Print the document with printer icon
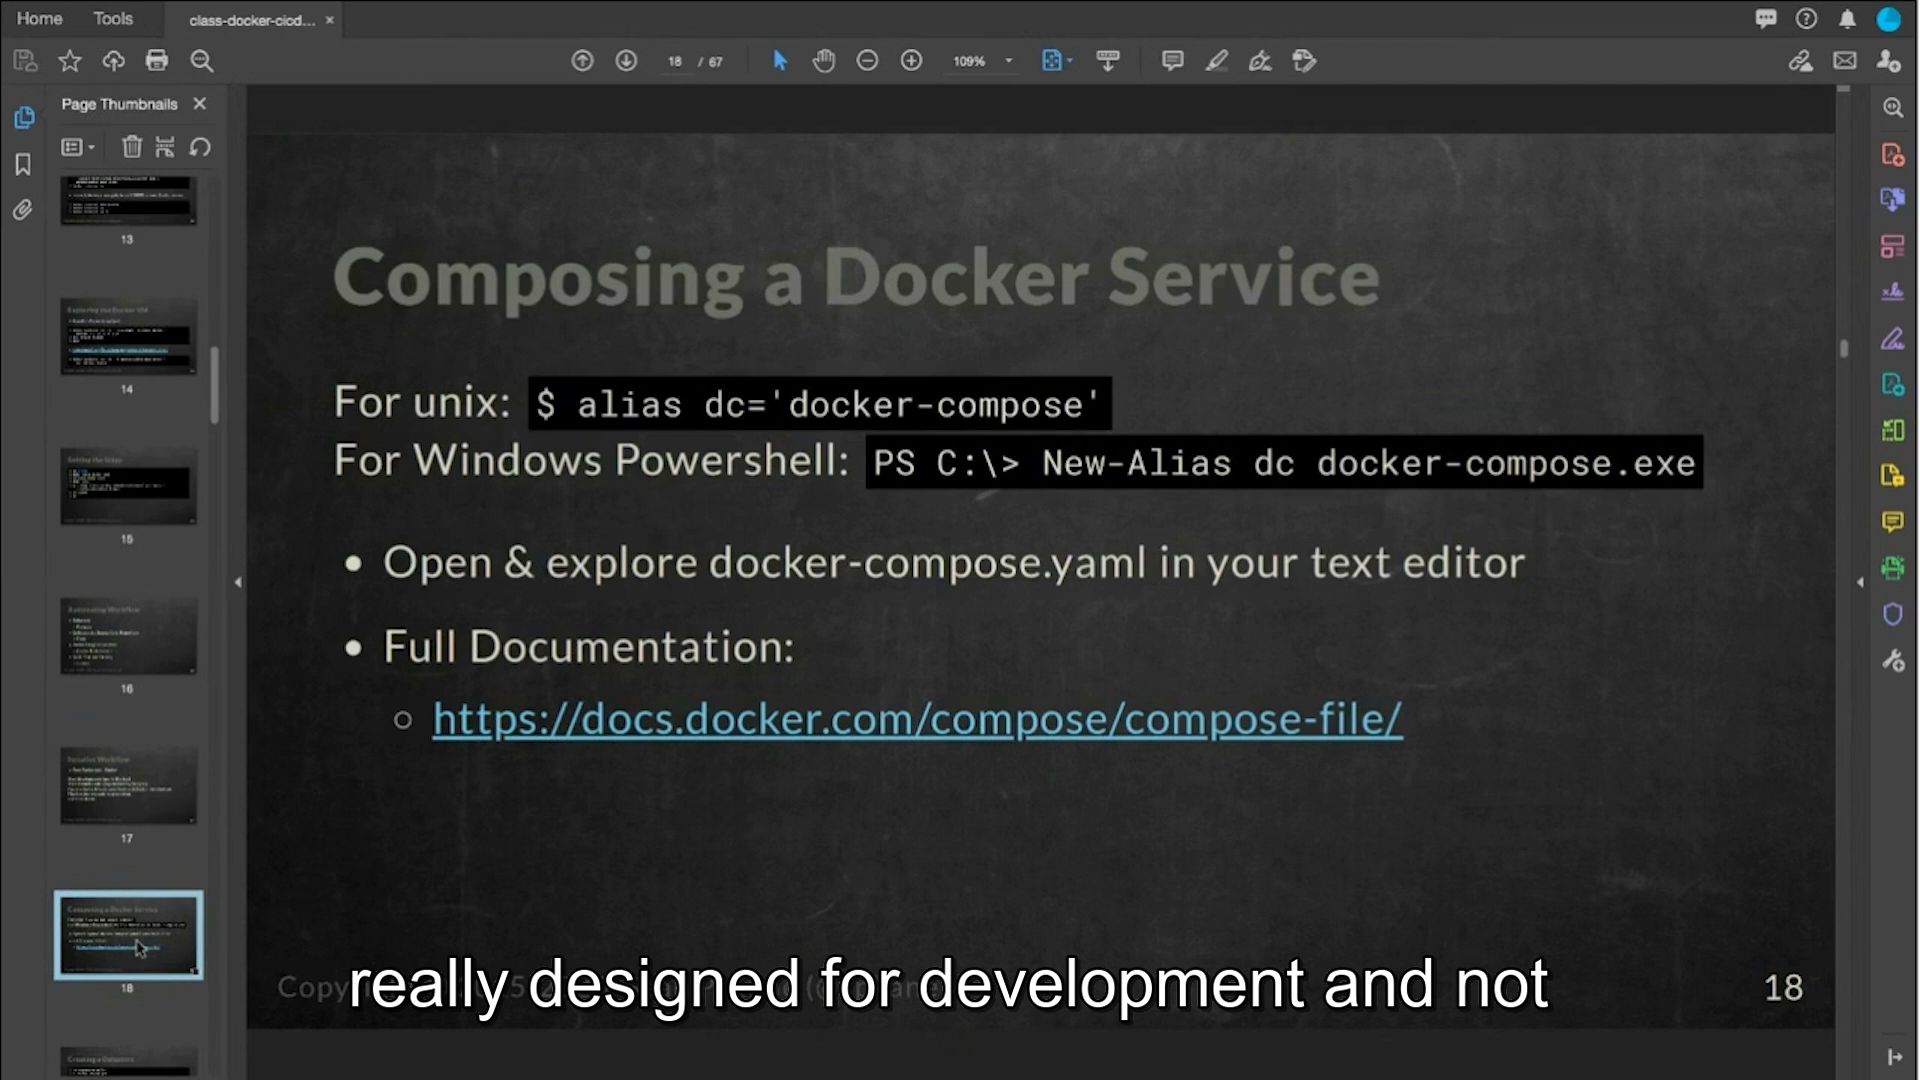Image resolution: width=1920 pixels, height=1080 pixels. click(157, 61)
